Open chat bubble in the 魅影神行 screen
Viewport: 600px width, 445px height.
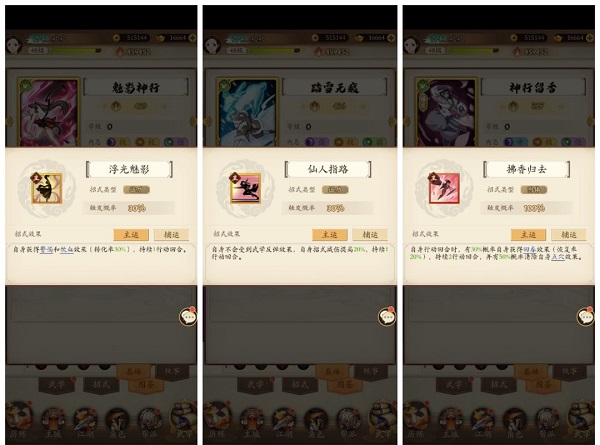188,316
